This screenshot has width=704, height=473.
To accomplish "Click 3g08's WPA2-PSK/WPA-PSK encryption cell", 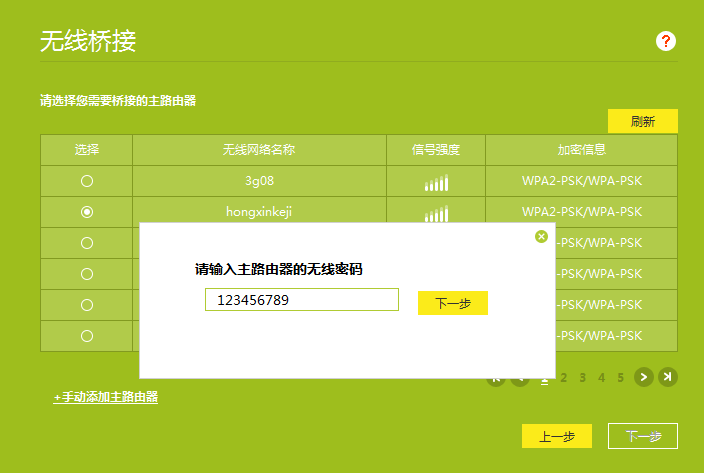I will [581, 181].
